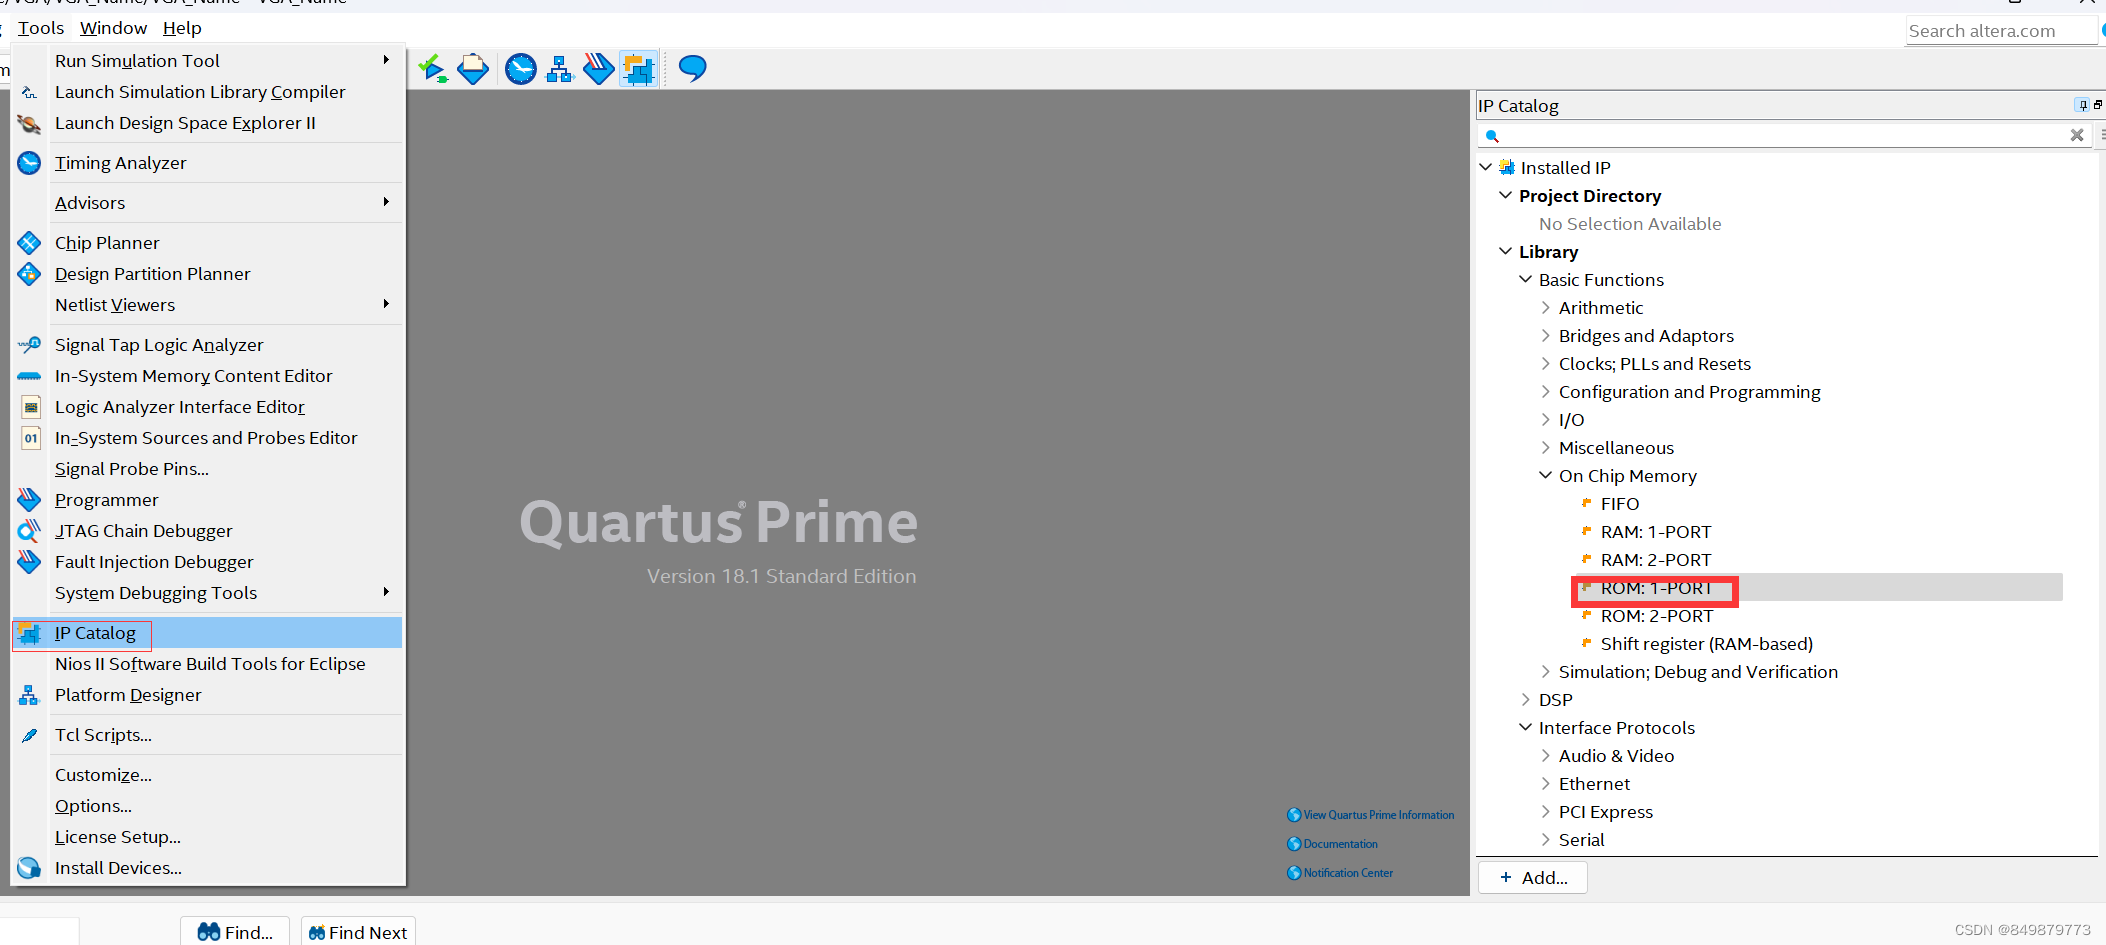
Task: Select IP Catalog menu entry
Action: (208, 633)
